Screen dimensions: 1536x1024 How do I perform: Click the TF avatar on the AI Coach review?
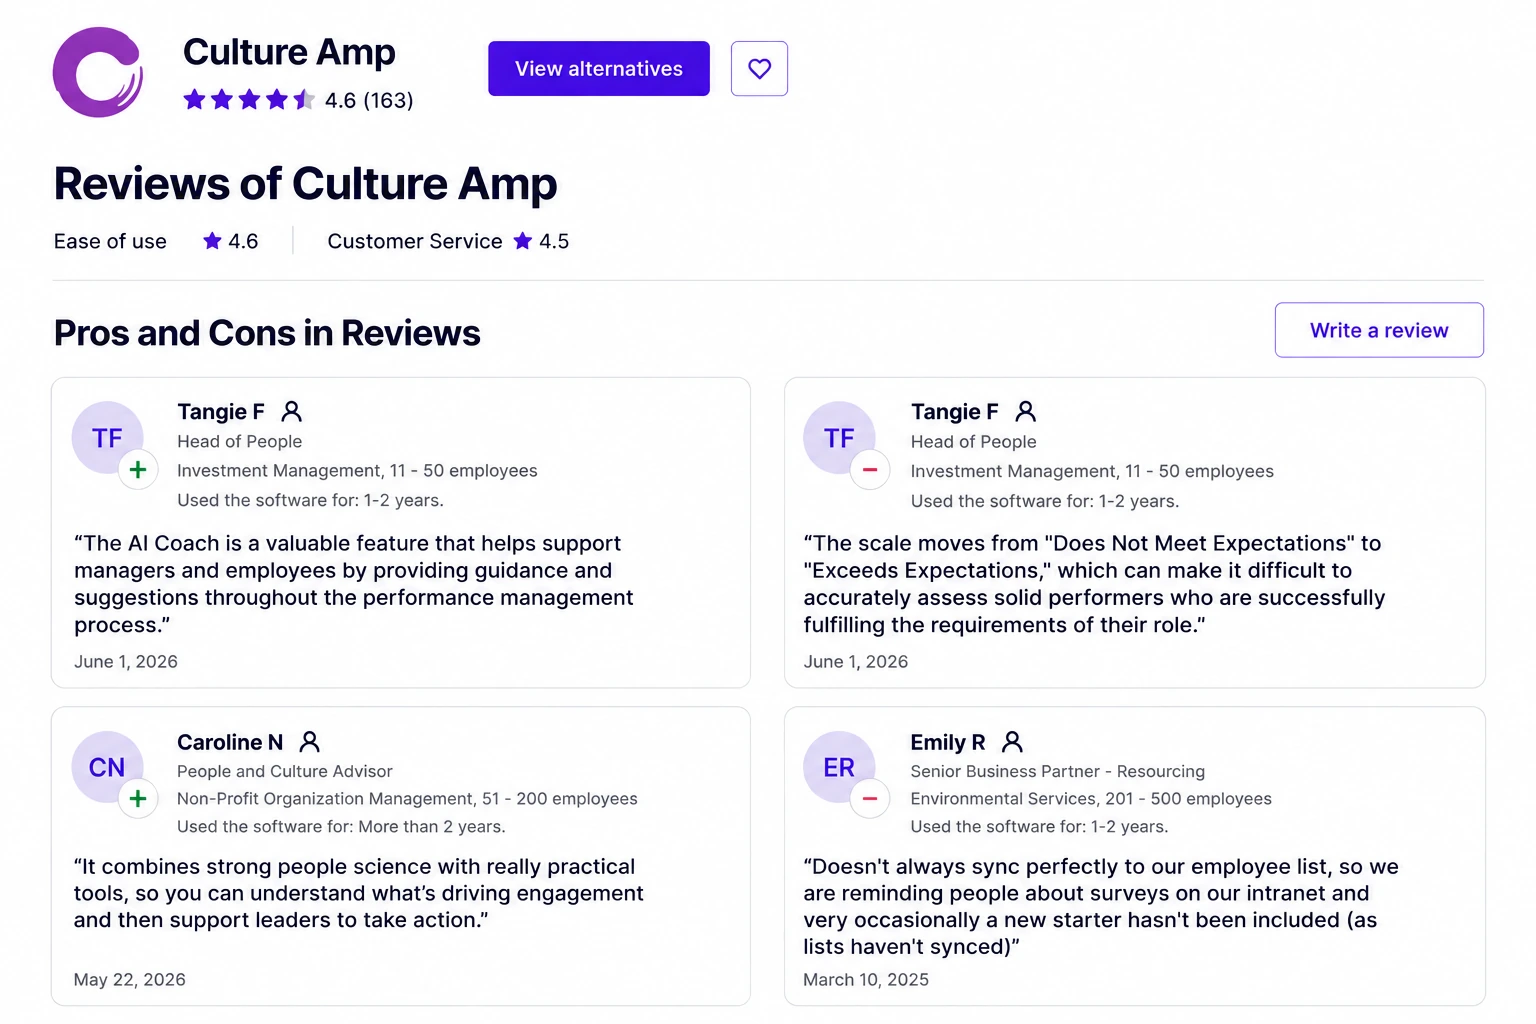tap(107, 438)
